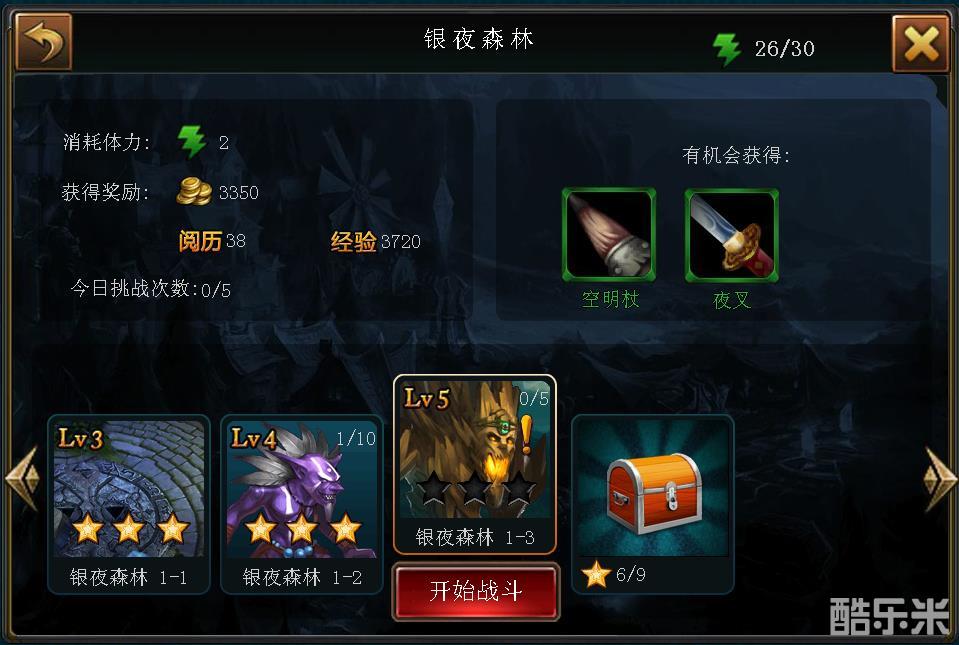
Task: Click the exclamation mark on Lv5 card
Action: point(526,433)
